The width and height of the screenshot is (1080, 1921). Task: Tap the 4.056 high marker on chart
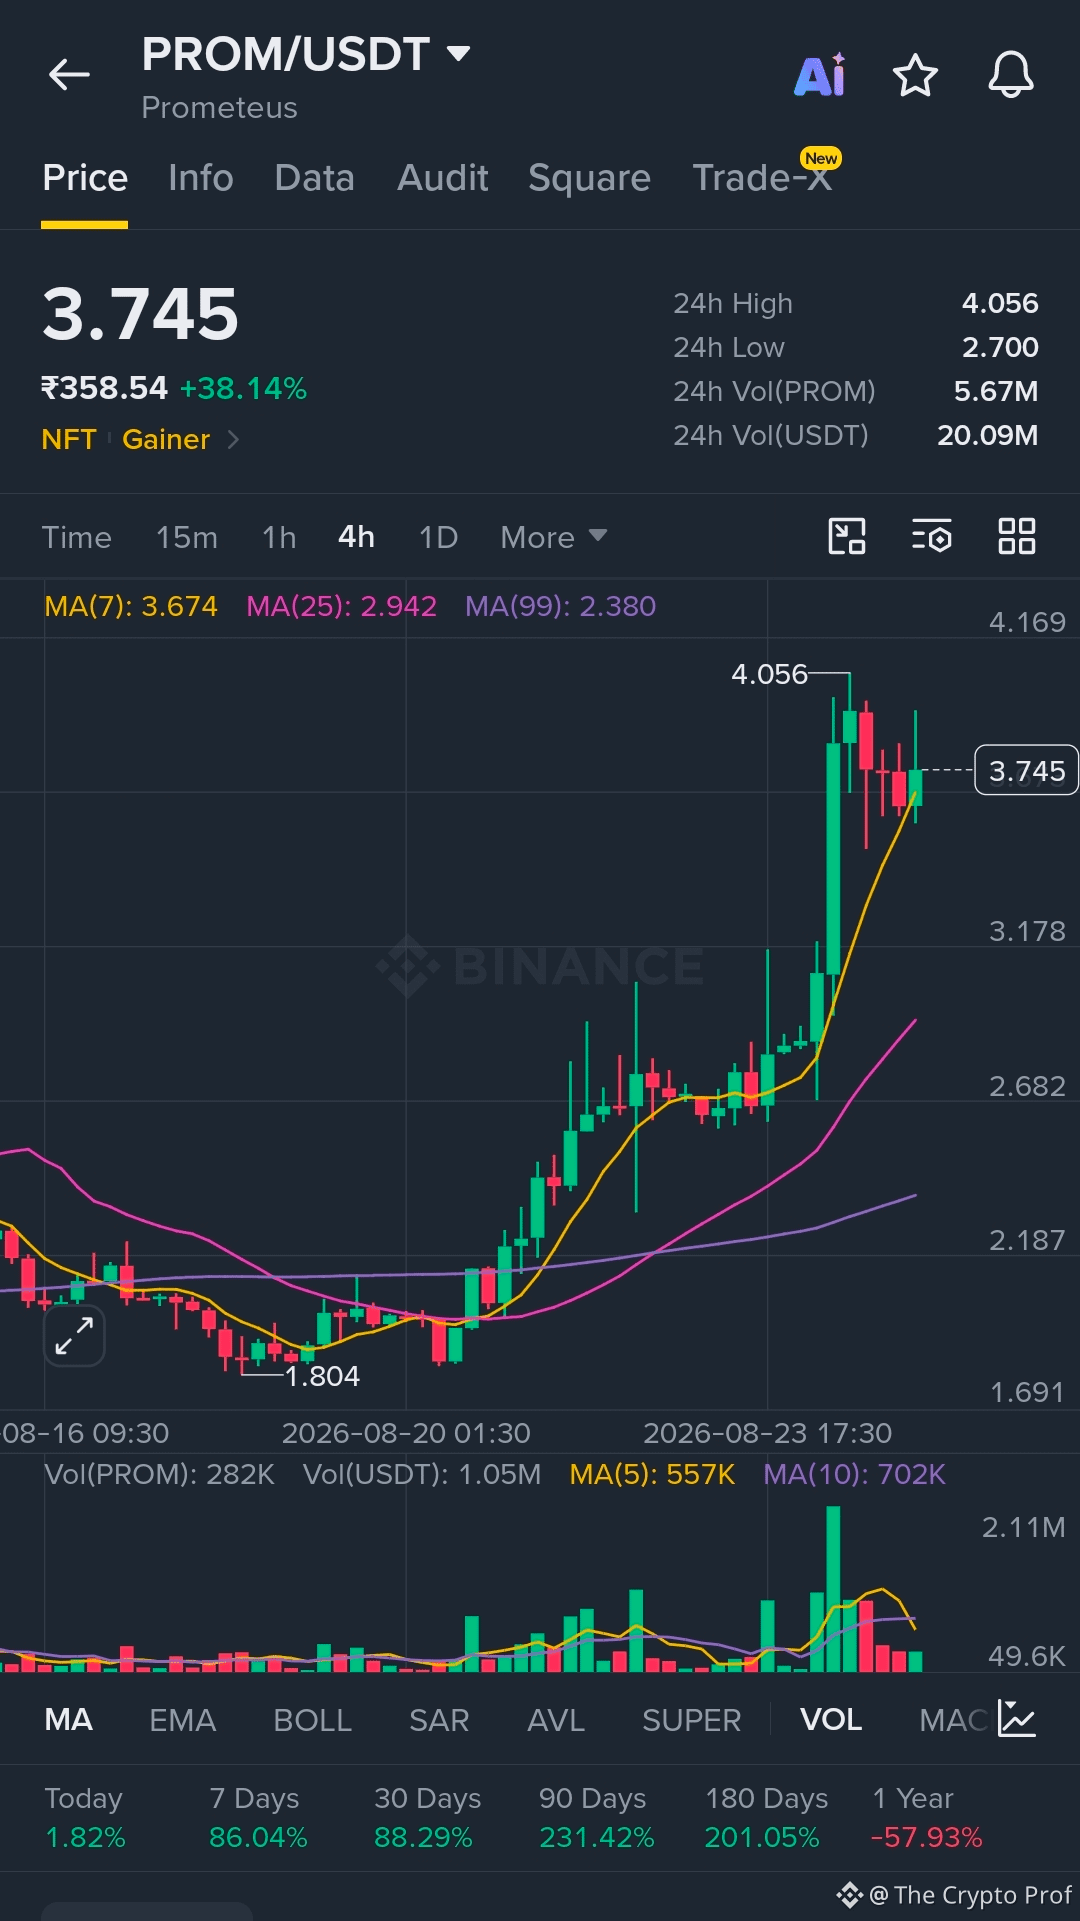(769, 674)
